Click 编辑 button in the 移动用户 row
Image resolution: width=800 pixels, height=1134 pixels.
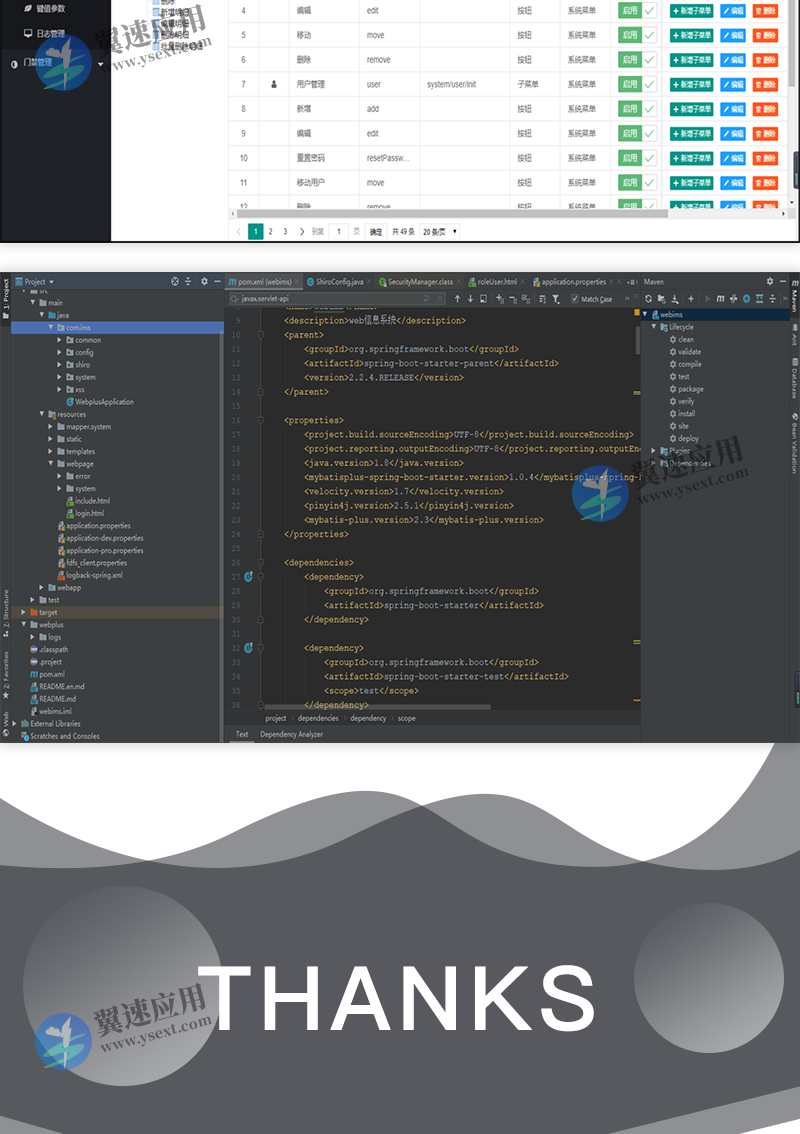[x=733, y=183]
